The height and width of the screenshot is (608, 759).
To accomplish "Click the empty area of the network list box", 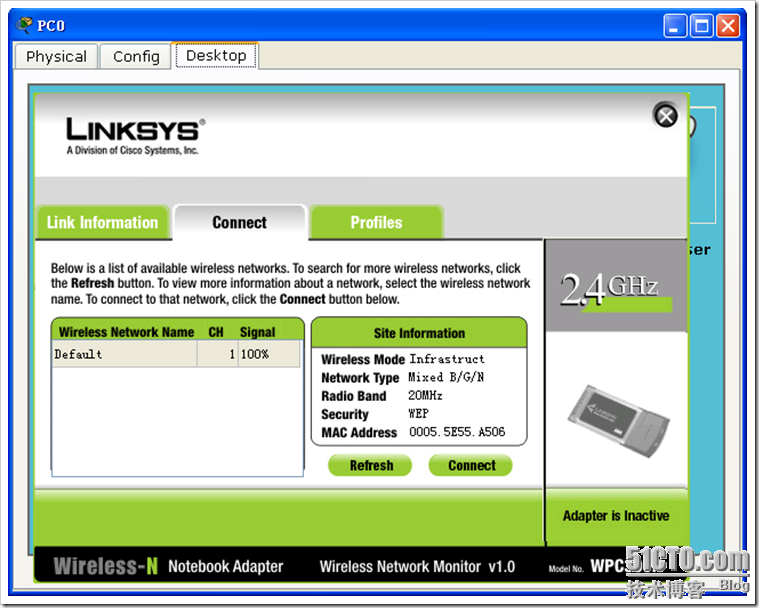I will 177,421.
